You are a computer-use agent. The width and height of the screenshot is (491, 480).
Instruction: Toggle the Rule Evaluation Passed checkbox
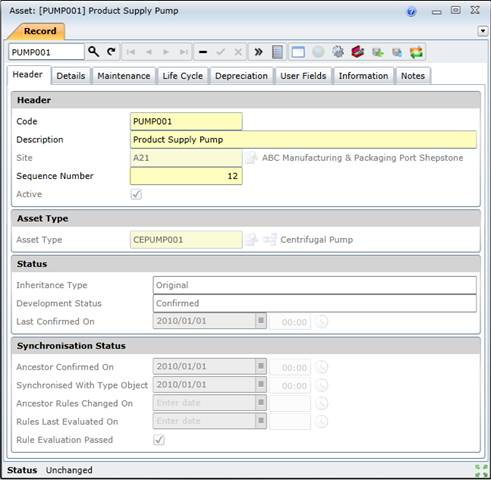coord(159,440)
